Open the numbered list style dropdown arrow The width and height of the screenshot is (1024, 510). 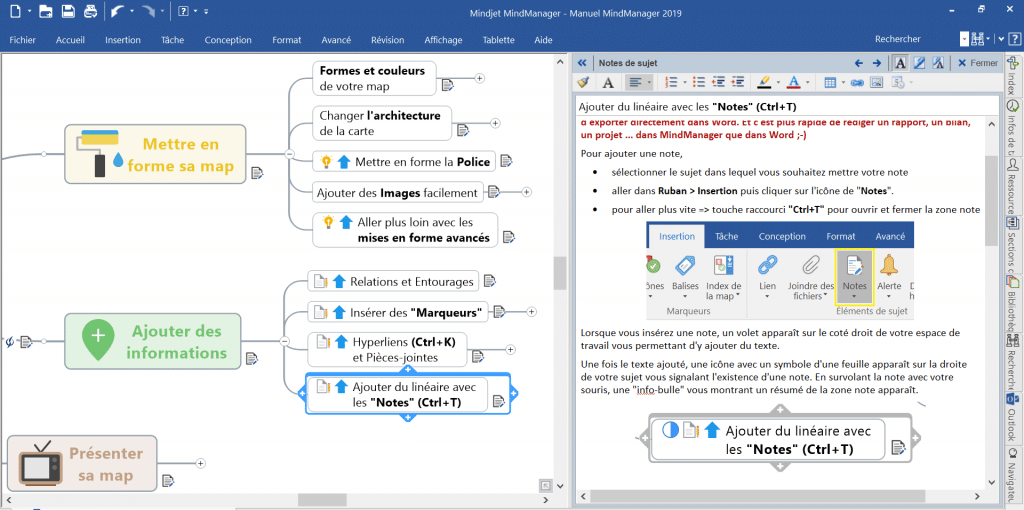684,82
